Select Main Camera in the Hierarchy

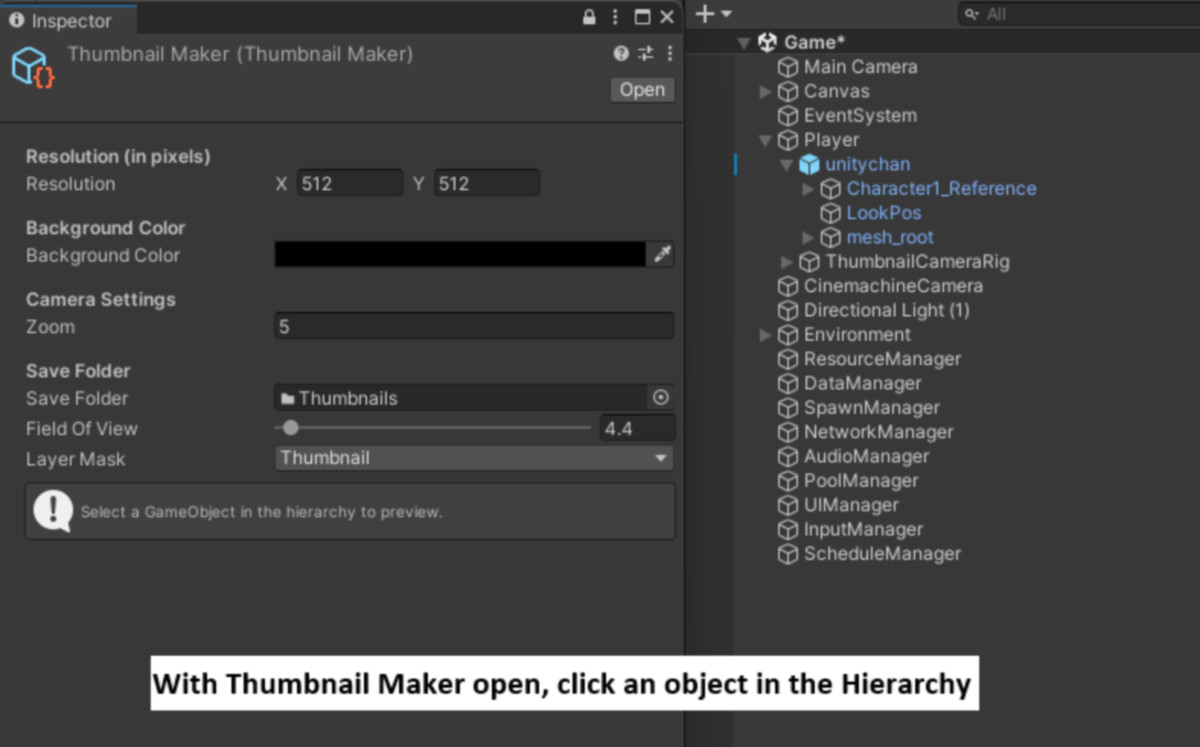pyautogui.click(x=860, y=67)
